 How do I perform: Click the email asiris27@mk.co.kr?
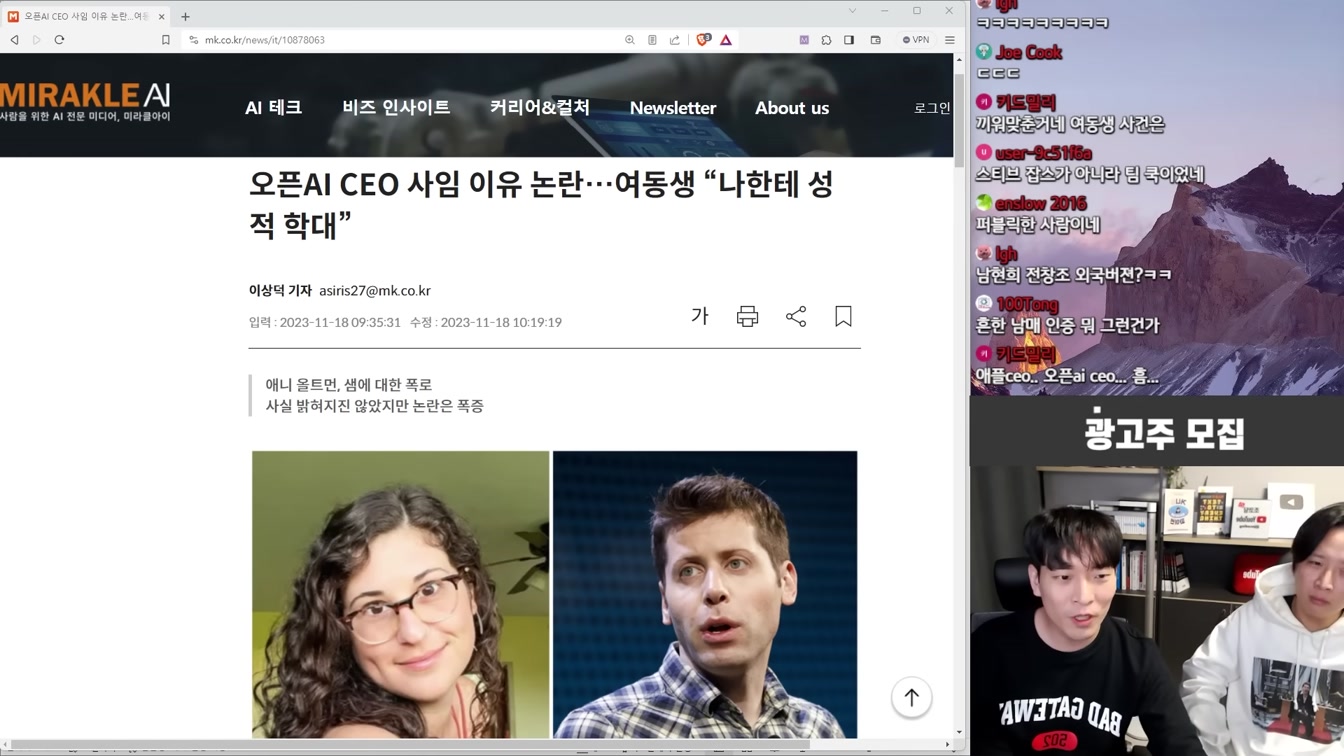[375, 290]
